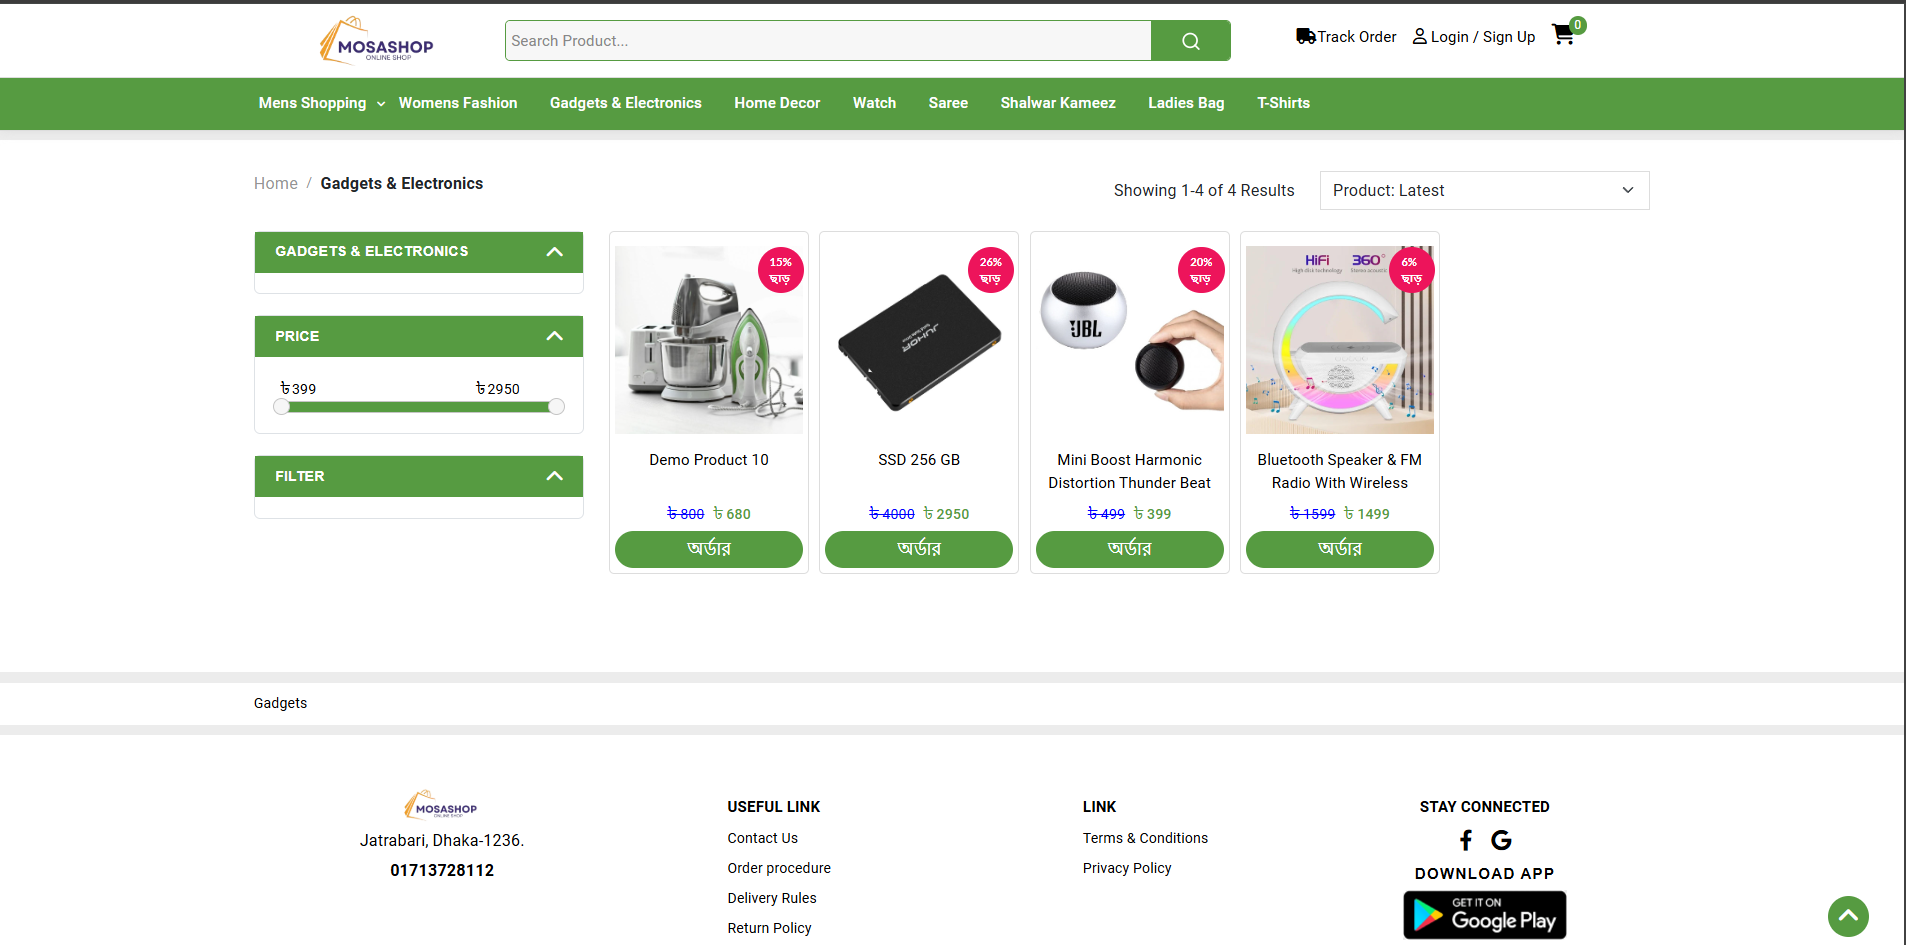Click the MosaShop header logo
The image size is (1906, 945).
tap(377, 41)
